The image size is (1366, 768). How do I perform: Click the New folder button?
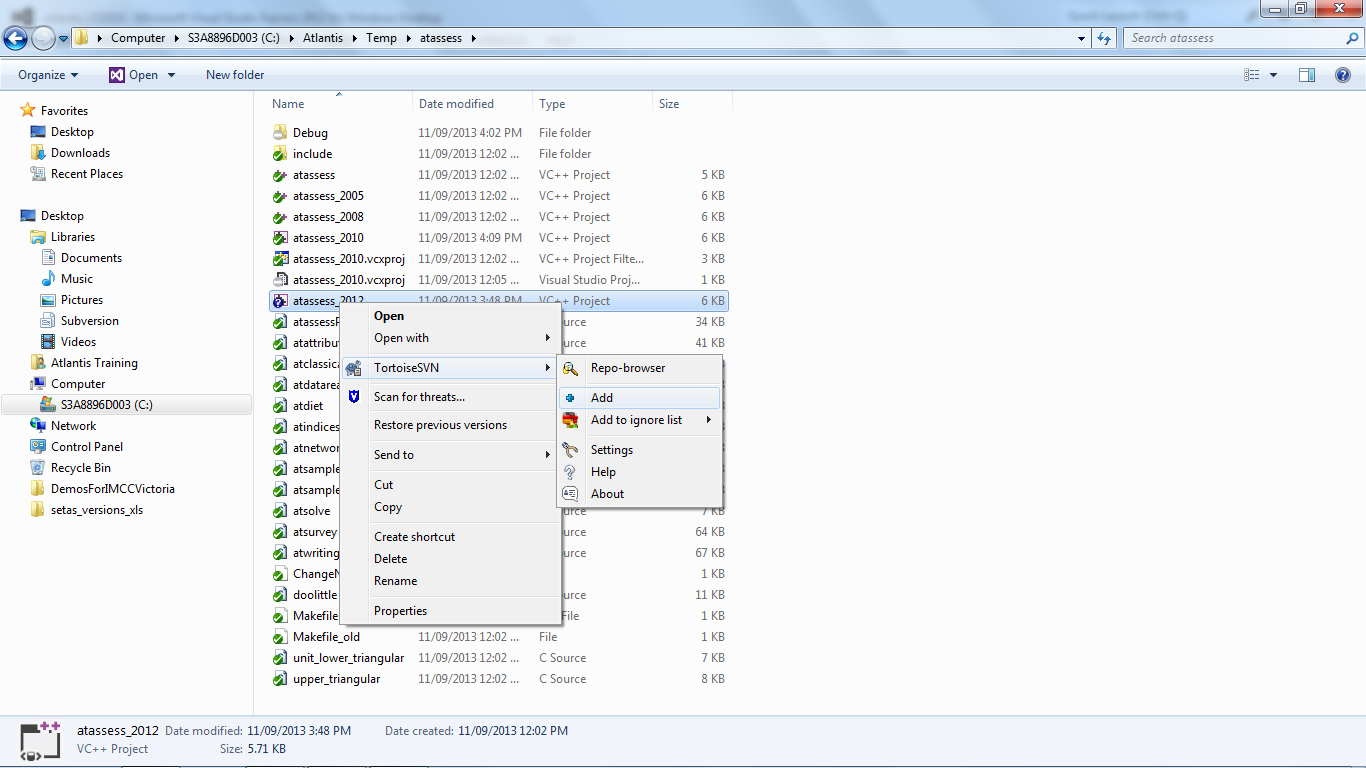click(235, 75)
